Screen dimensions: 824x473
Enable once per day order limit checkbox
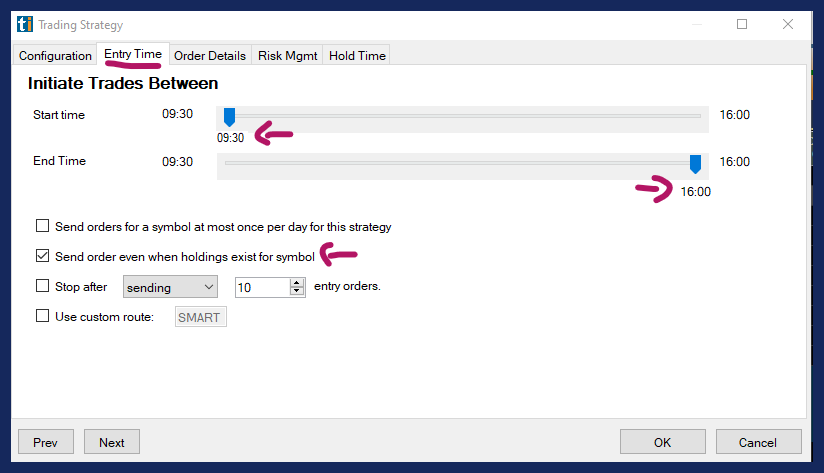tap(42, 226)
